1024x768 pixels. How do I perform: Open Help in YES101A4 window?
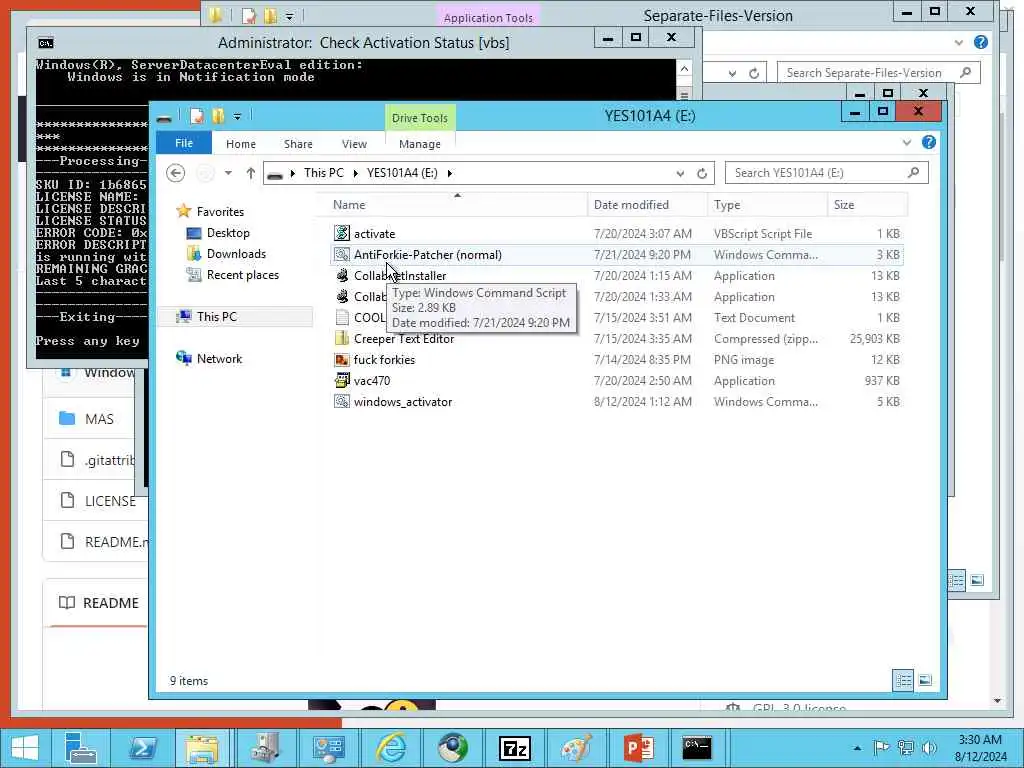pos(929,142)
